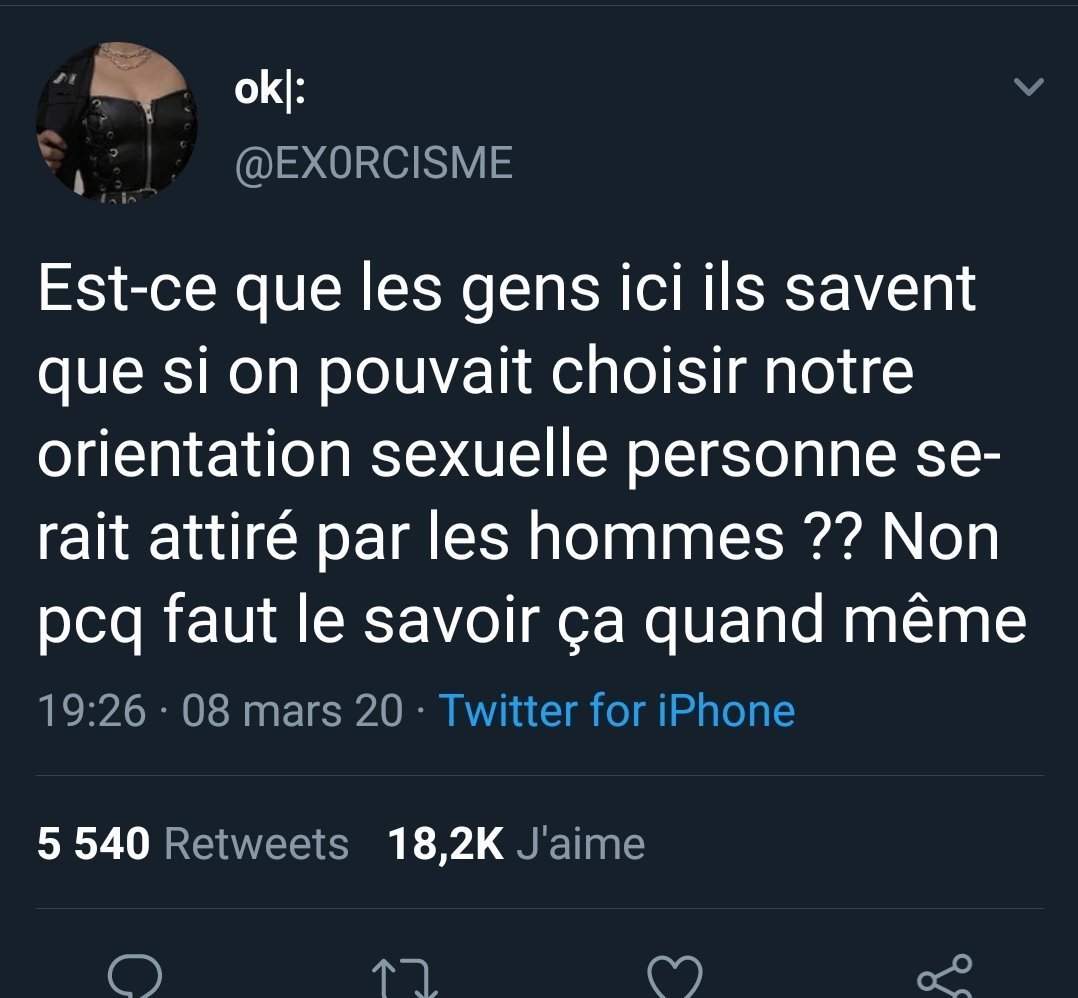Click the display name "ok|:"
Image resolution: width=1078 pixels, height=998 pixels.
tap(269, 91)
